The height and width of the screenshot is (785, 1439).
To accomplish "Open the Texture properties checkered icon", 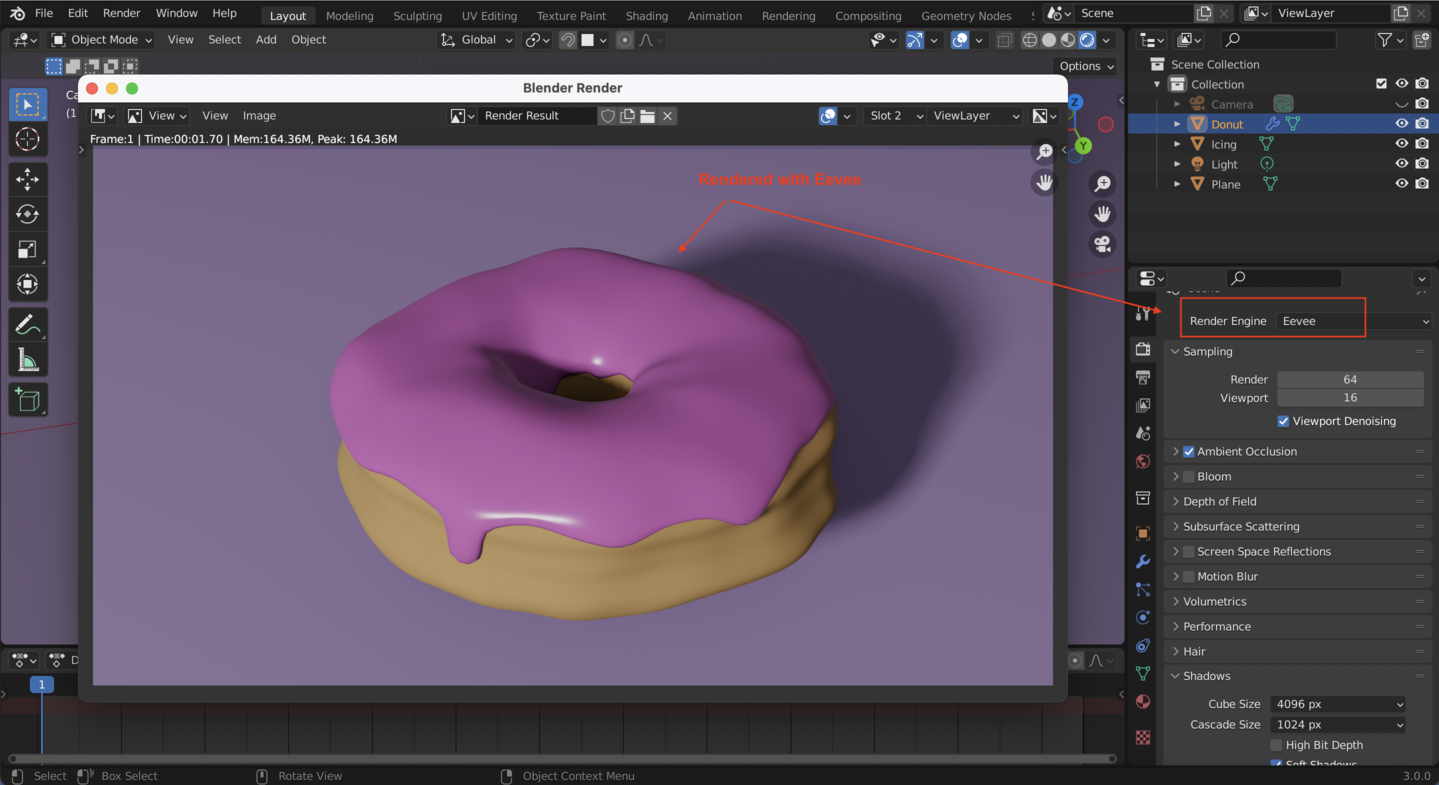I will 1142,737.
